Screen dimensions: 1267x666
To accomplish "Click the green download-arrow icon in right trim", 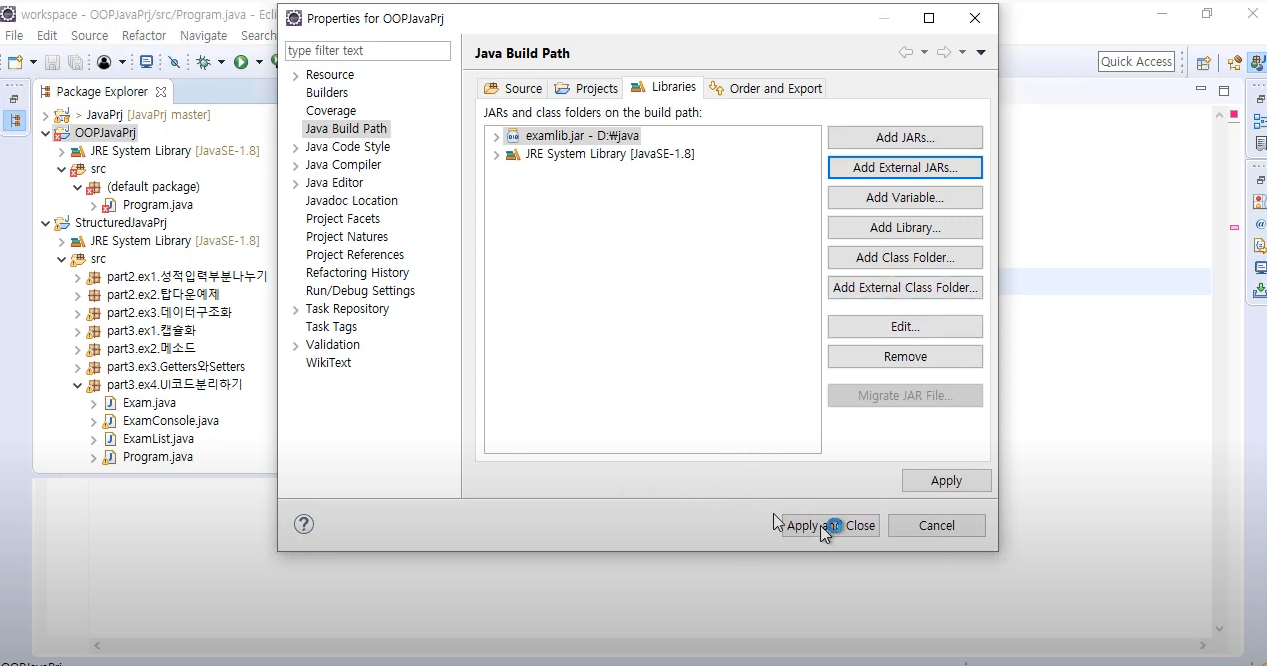I will (1259, 291).
